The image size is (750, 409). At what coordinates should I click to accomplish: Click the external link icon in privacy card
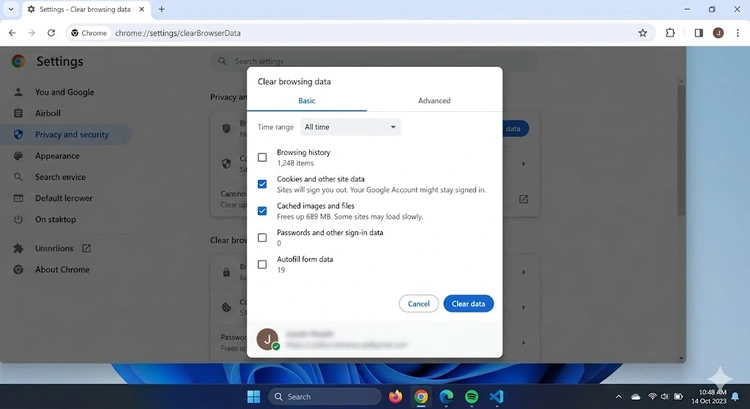pyautogui.click(x=523, y=199)
